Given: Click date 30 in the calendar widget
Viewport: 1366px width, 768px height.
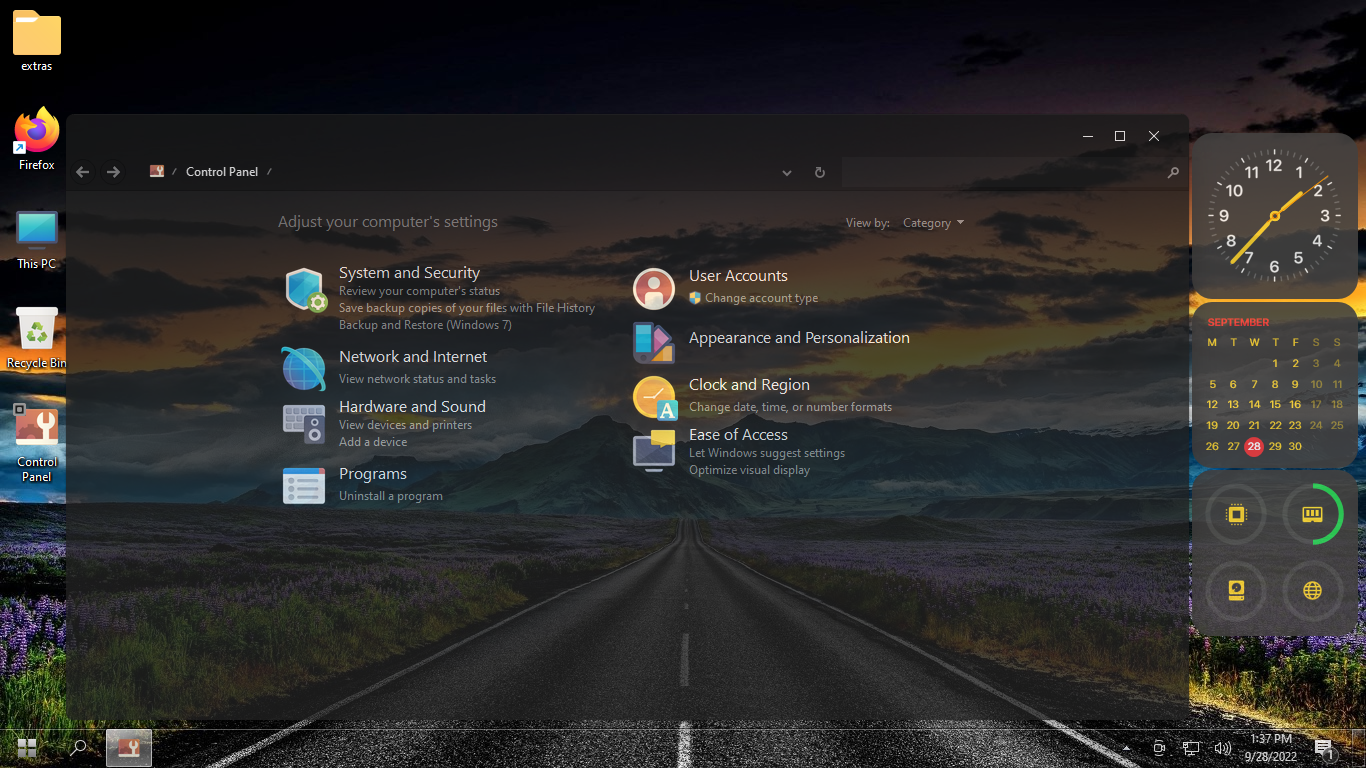Looking at the screenshot, I should point(1295,447).
